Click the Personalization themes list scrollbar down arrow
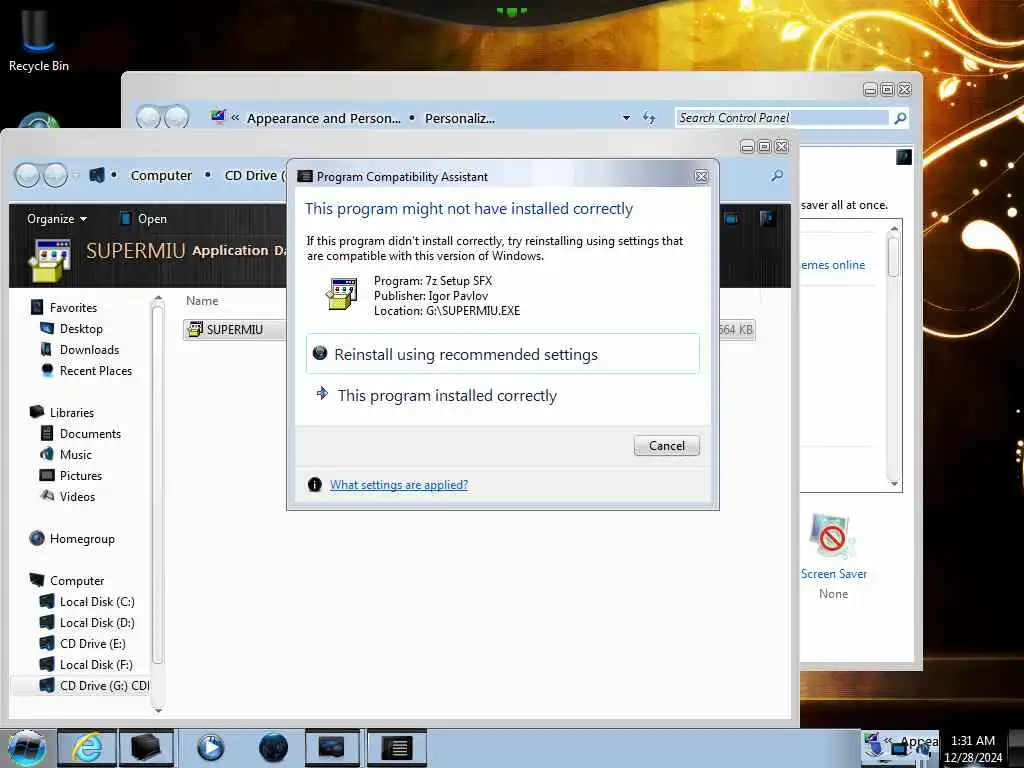Viewport: 1024px width, 768px height. point(894,484)
